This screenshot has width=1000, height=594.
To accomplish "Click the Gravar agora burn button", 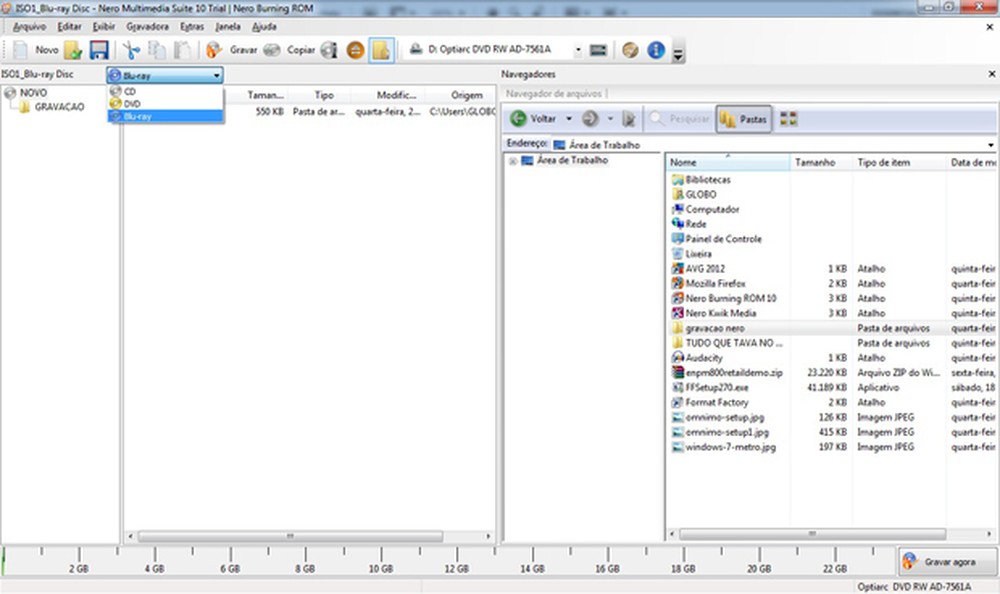I will 947,562.
